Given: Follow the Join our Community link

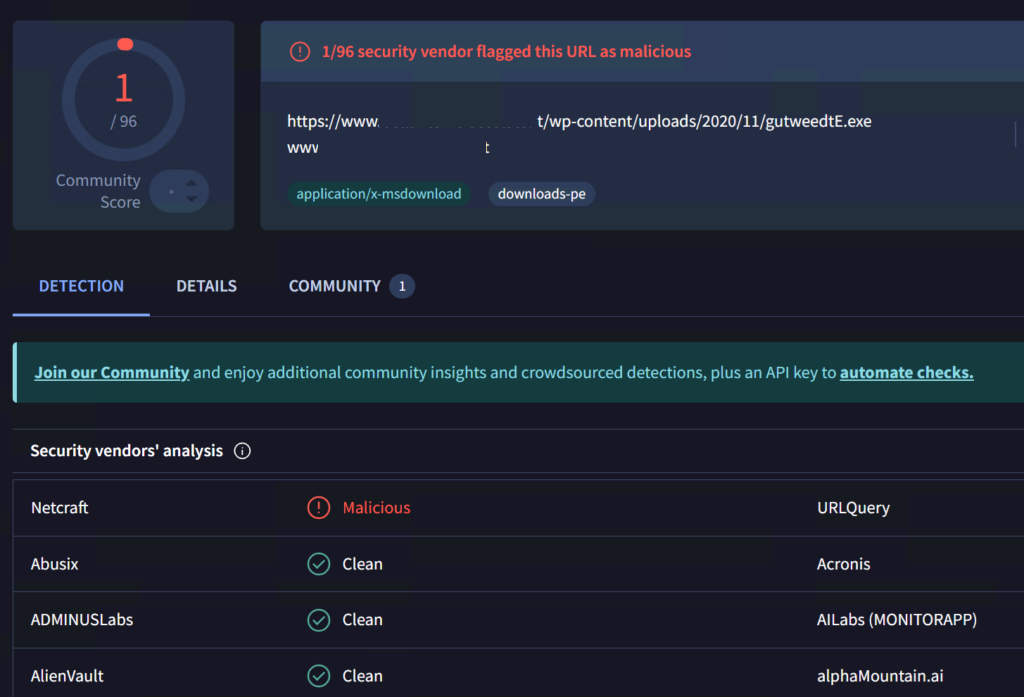Looking at the screenshot, I should 112,373.
